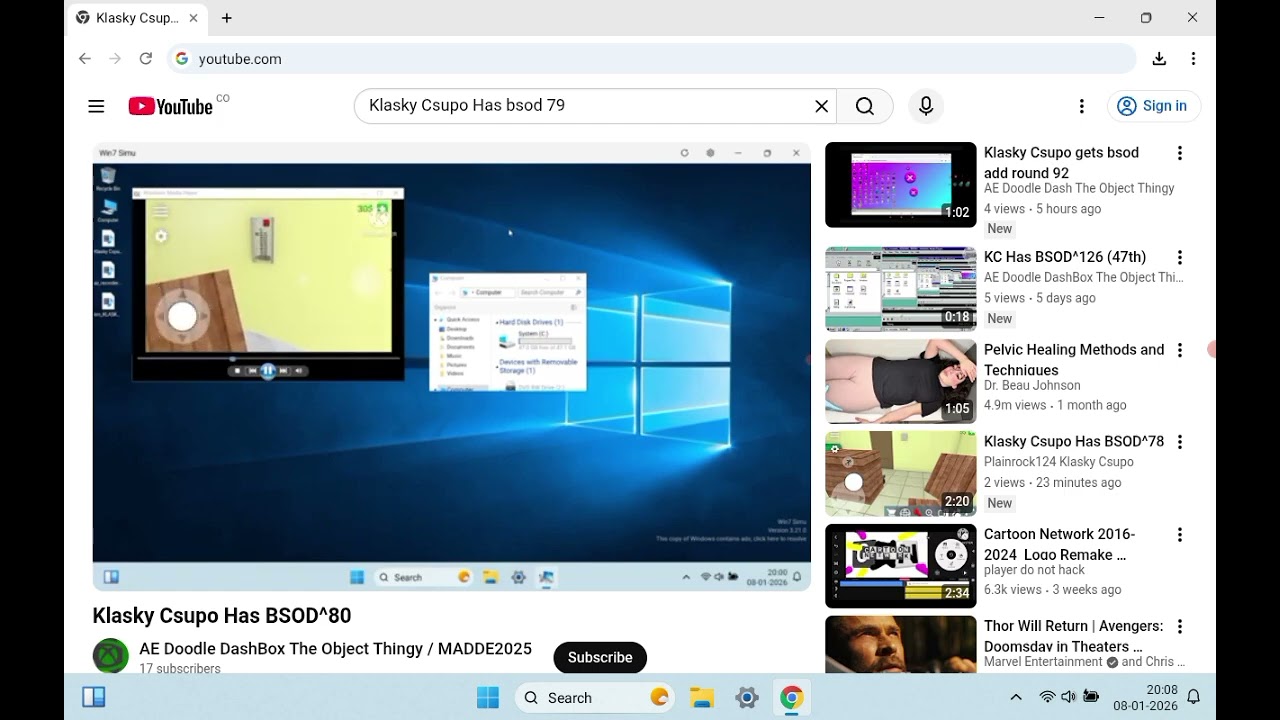Open File Explorer from the taskbar
1280x720 pixels.
[x=702, y=697]
